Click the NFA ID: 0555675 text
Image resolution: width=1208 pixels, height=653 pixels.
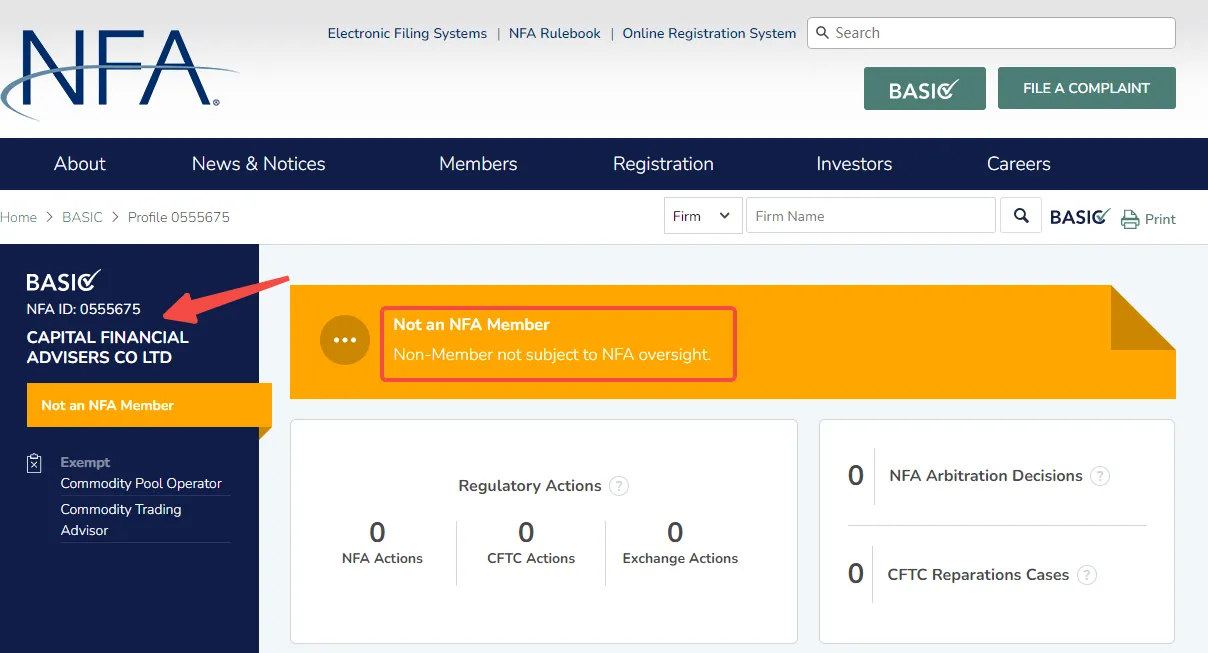tap(84, 309)
